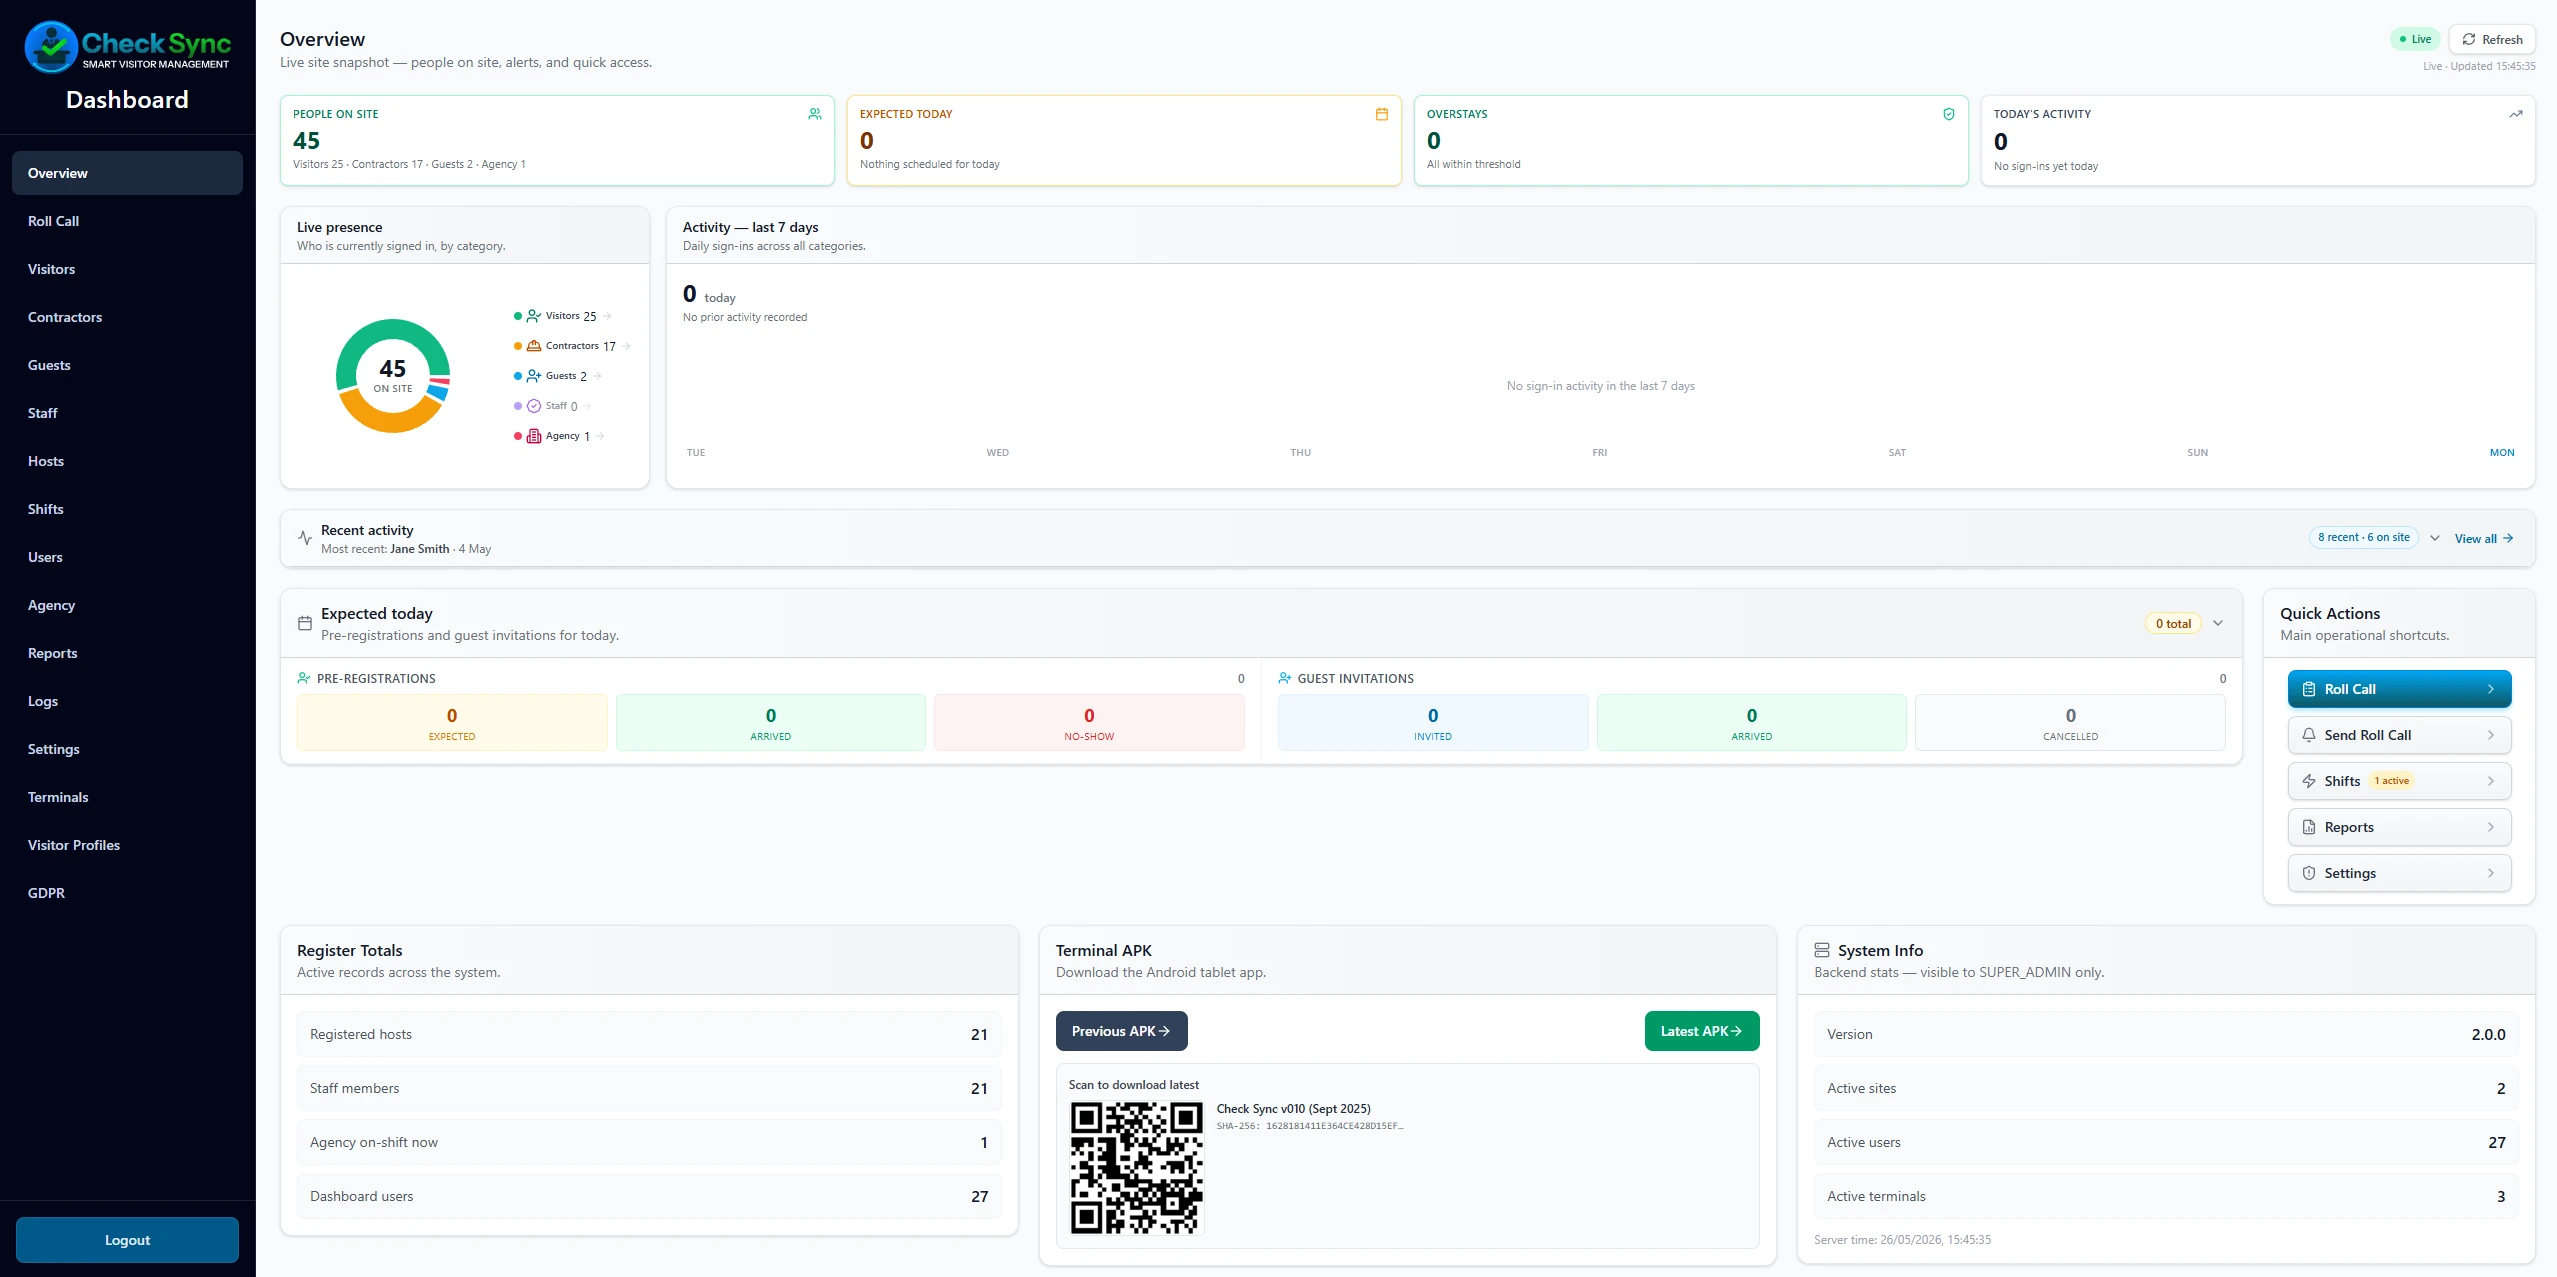Image resolution: width=2557 pixels, height=1277 pixels.
Task: Click the Live presence donut chart
Action: pos(393,376)
